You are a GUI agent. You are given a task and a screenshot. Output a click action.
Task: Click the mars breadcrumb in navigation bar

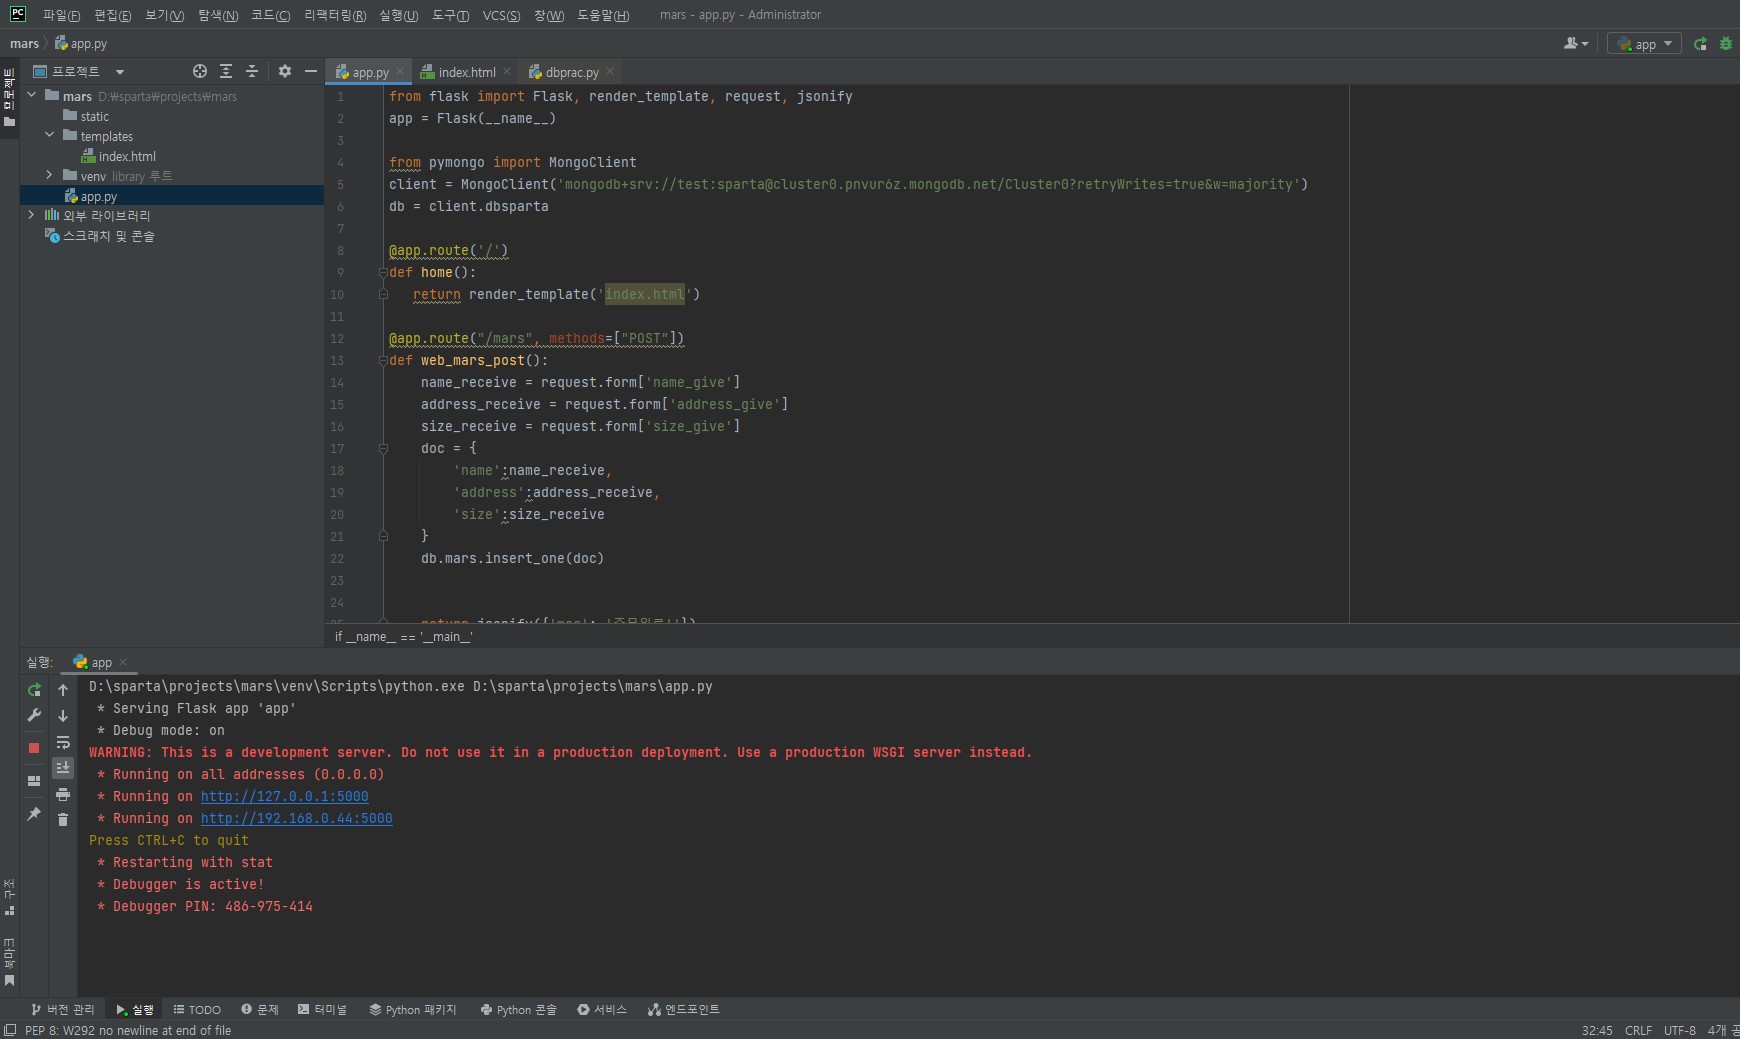(24, 44)
